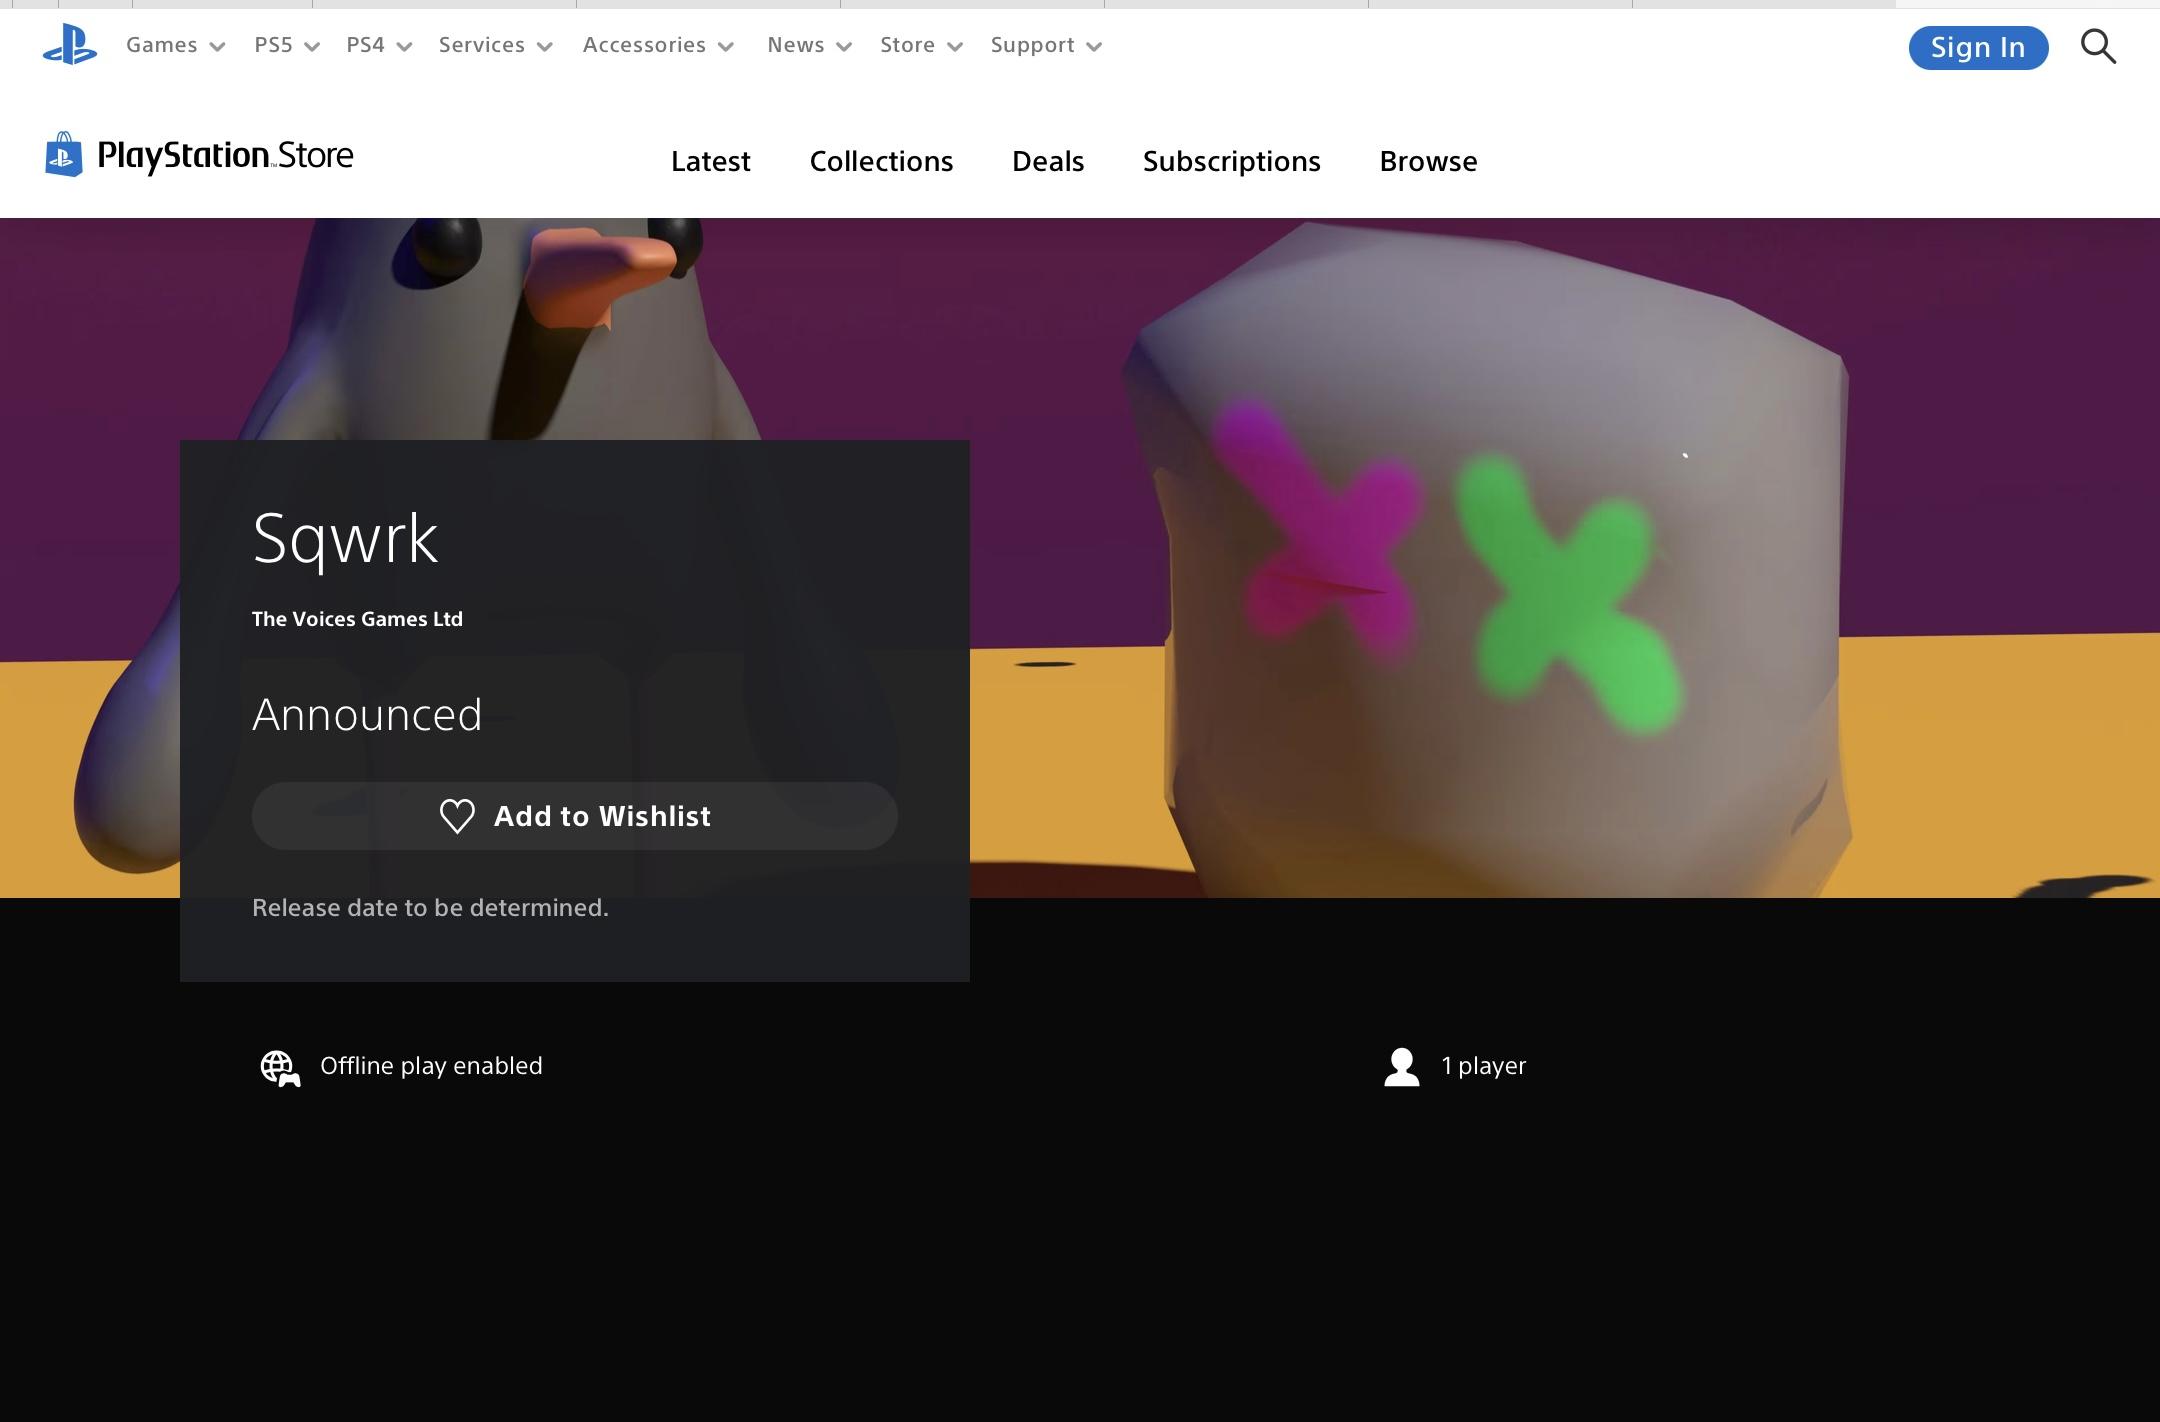
Task: Click the 'Offline play enabled' label
Action: pos(431,1066)
